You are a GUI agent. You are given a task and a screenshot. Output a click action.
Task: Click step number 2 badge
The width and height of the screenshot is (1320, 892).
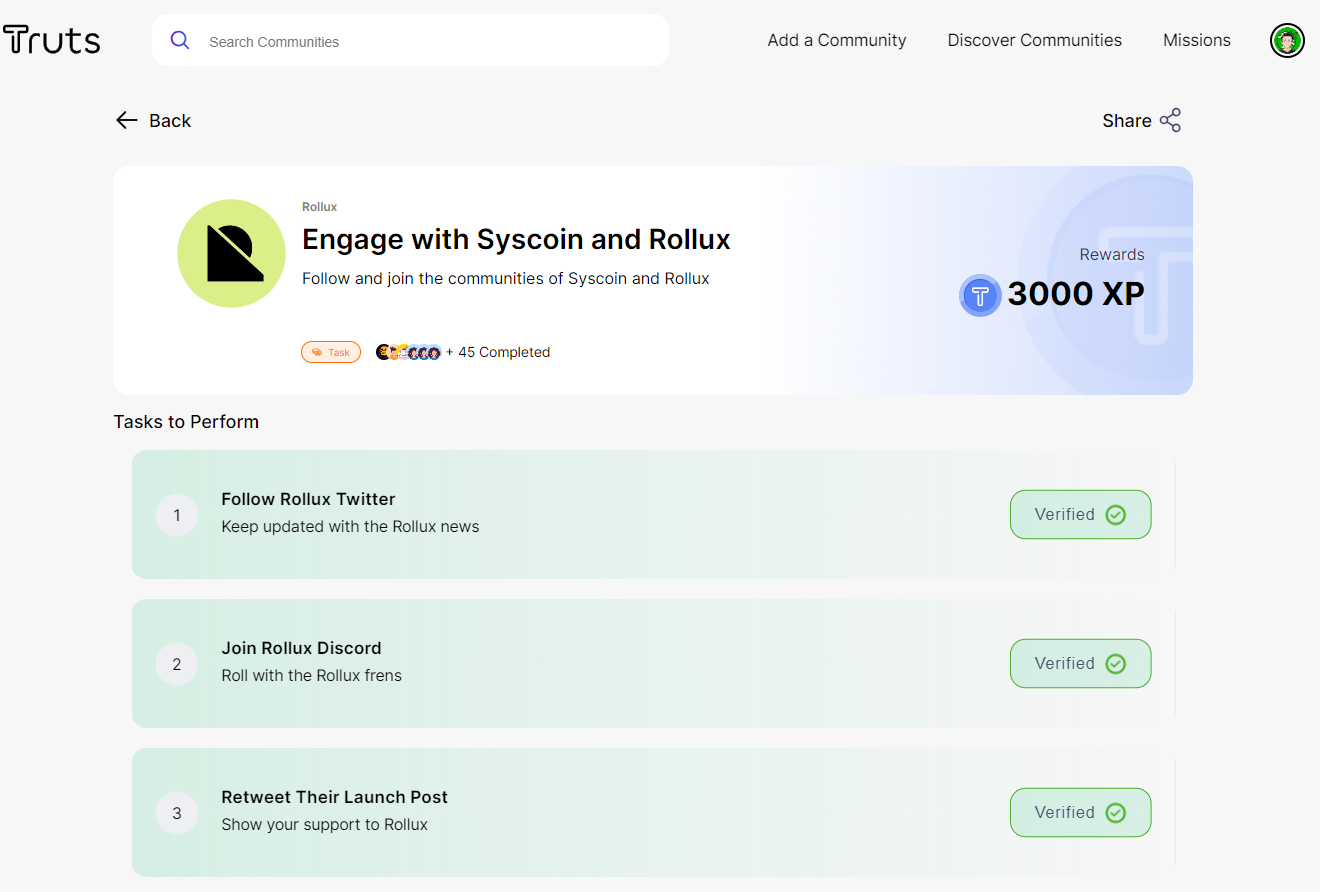[x=177, y=664]
